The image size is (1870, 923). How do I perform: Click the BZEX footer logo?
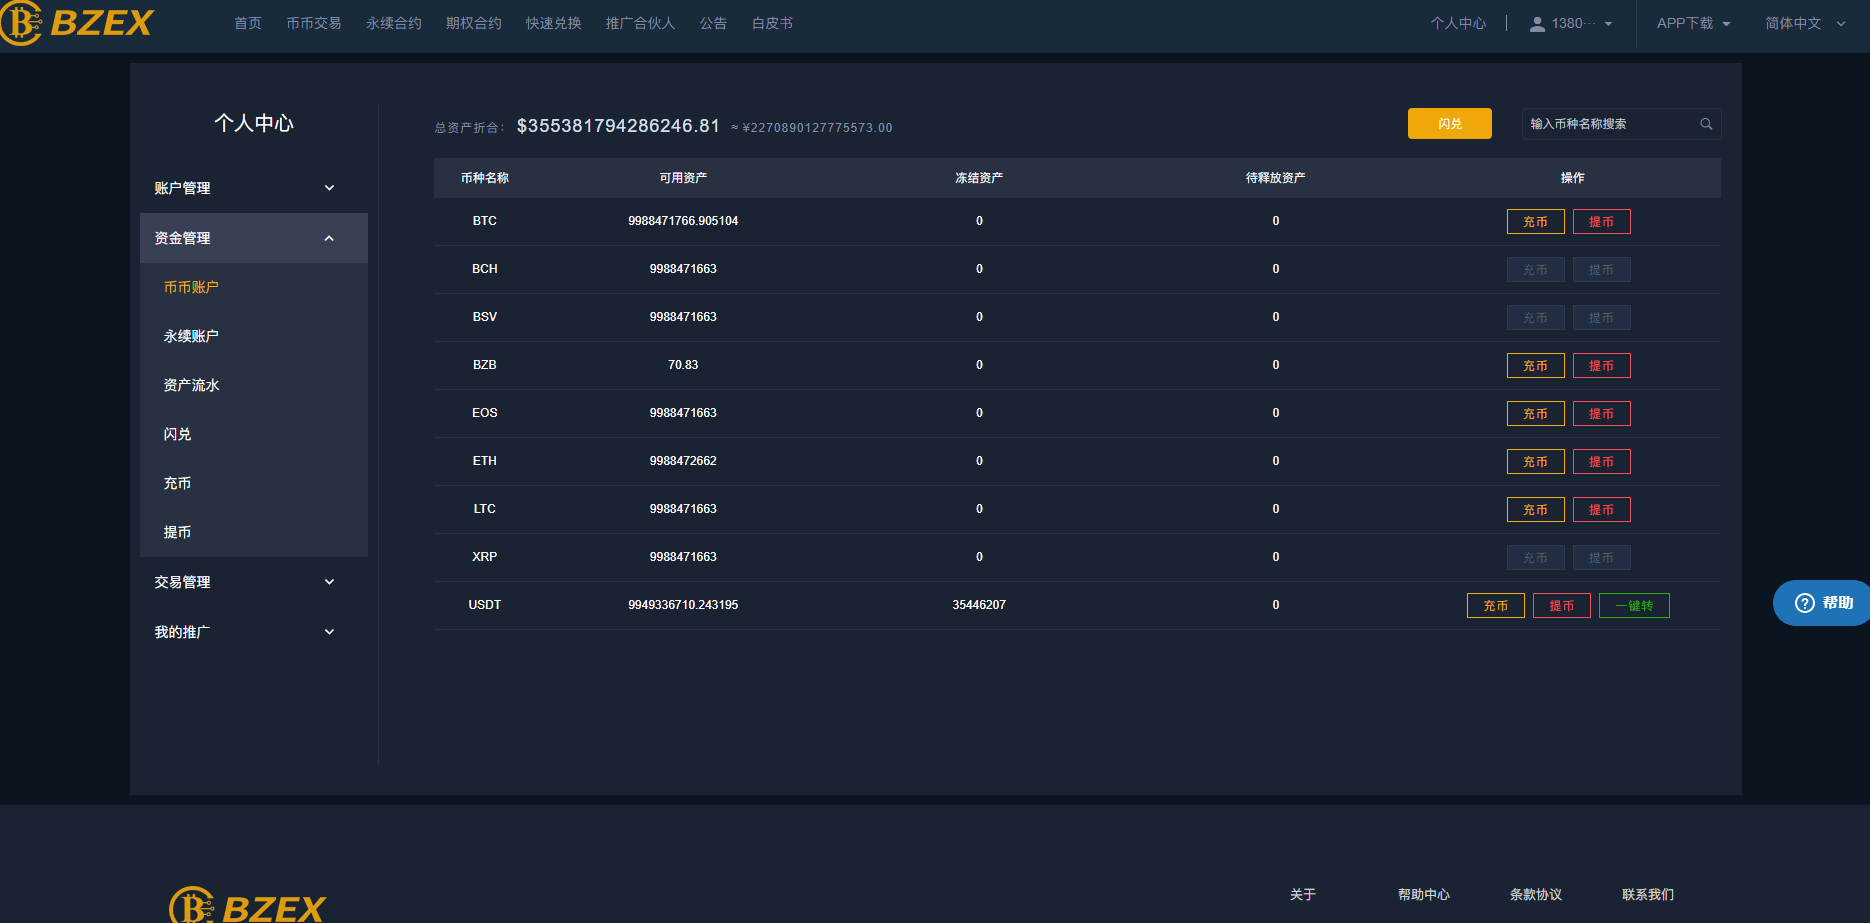pos(247,906)
